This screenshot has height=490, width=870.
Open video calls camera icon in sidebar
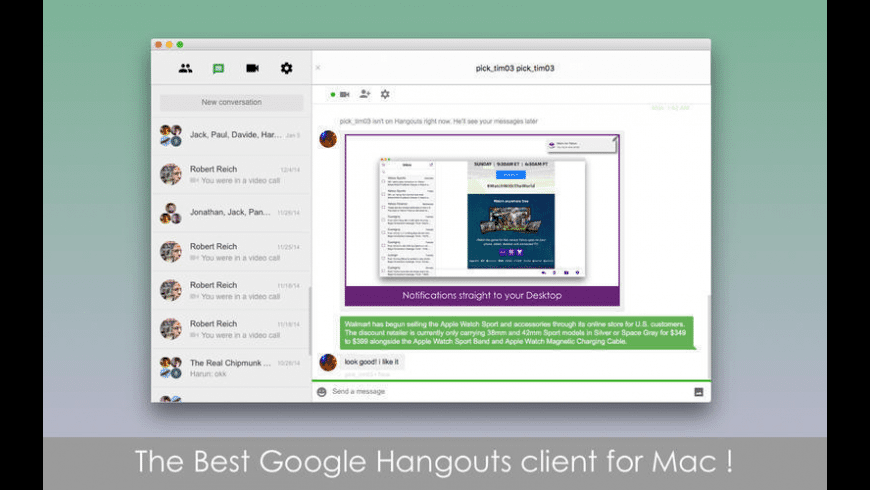[252, 68]
